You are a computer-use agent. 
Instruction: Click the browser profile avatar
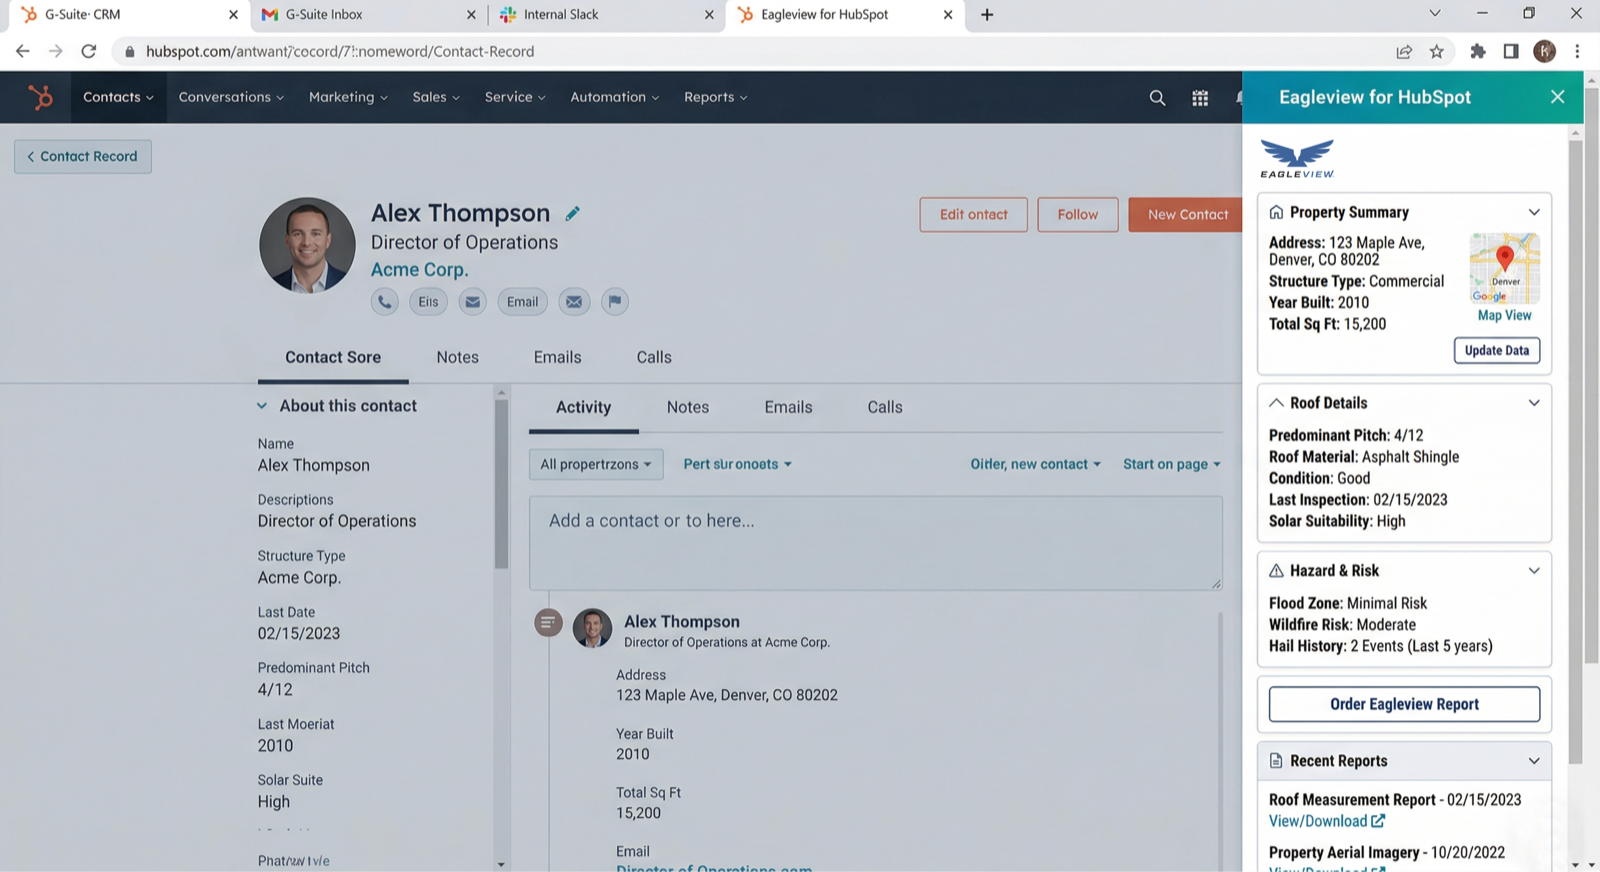1544,51
